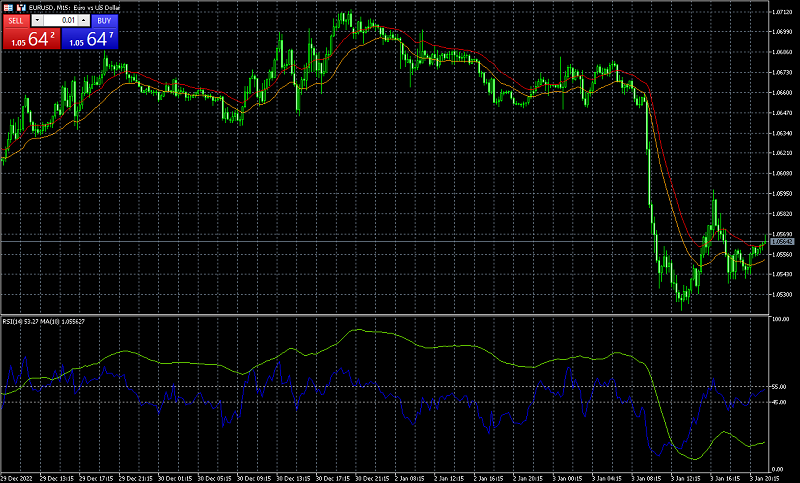Click the blue buy price 1.05 64 panel

(x=88, y=40)
